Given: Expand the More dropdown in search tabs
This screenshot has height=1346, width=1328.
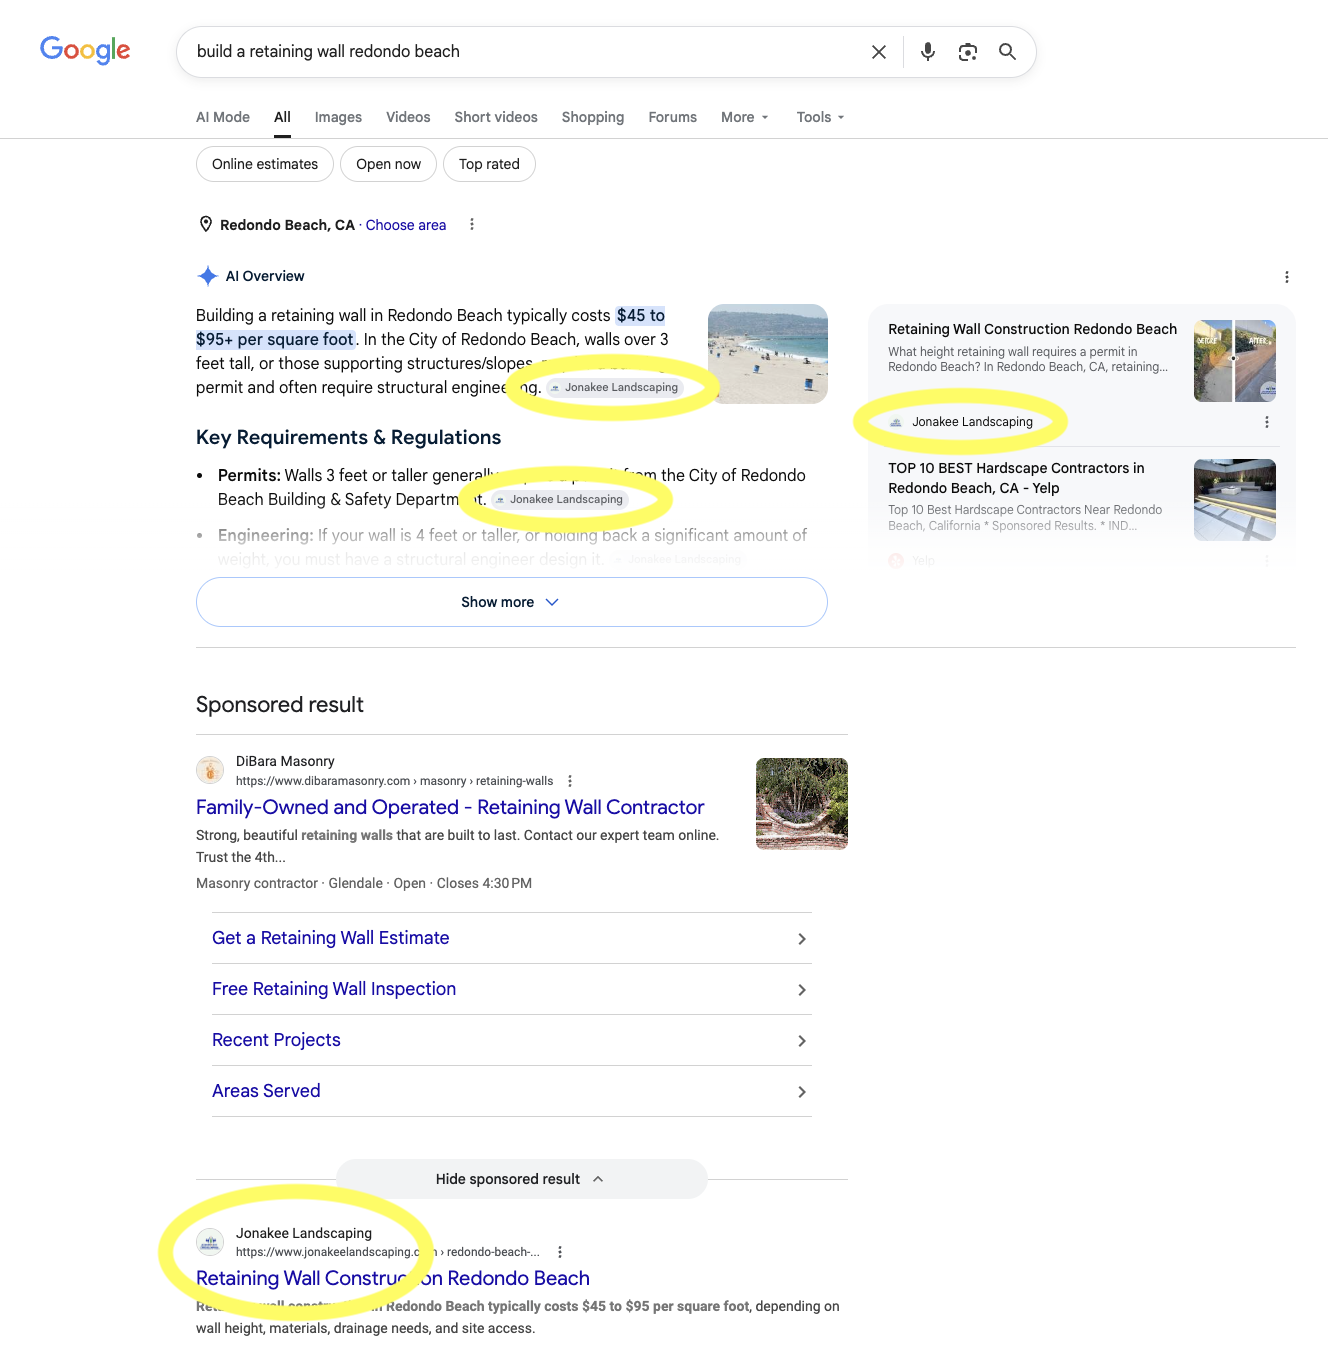Looking at the screenshot, I should [745, 117].
